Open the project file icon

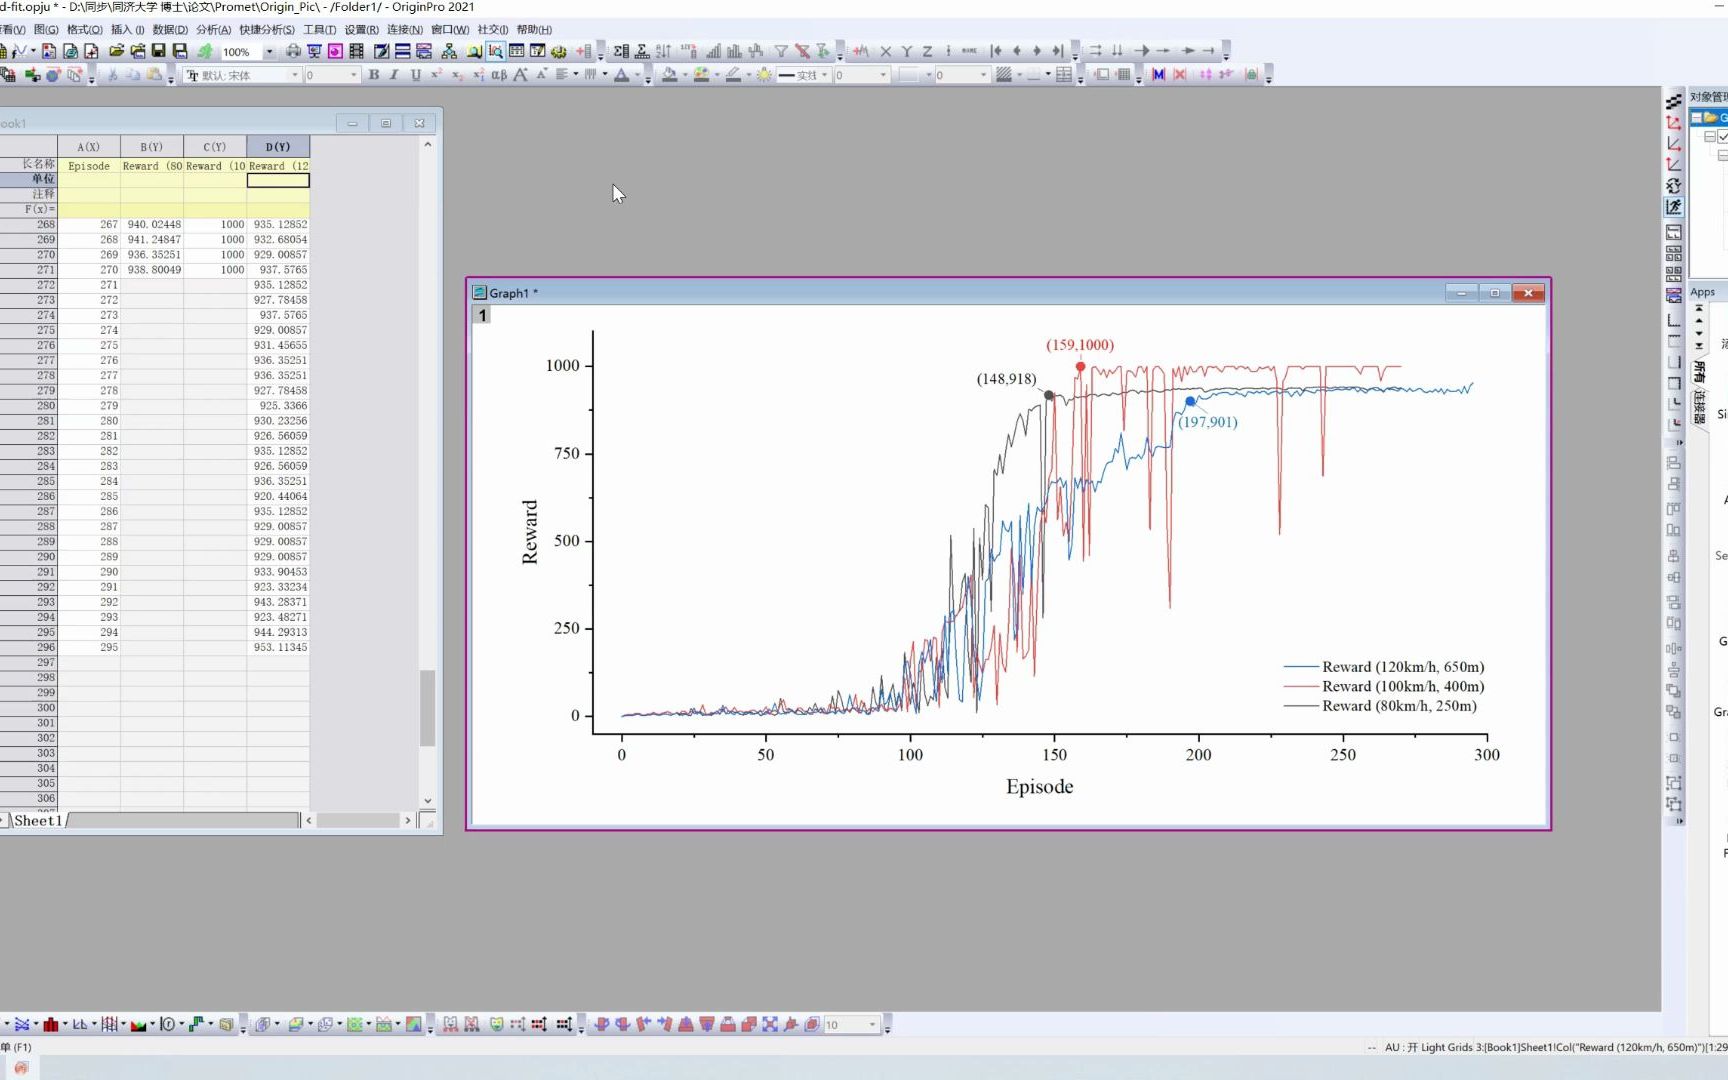click(x=116, y=51)
